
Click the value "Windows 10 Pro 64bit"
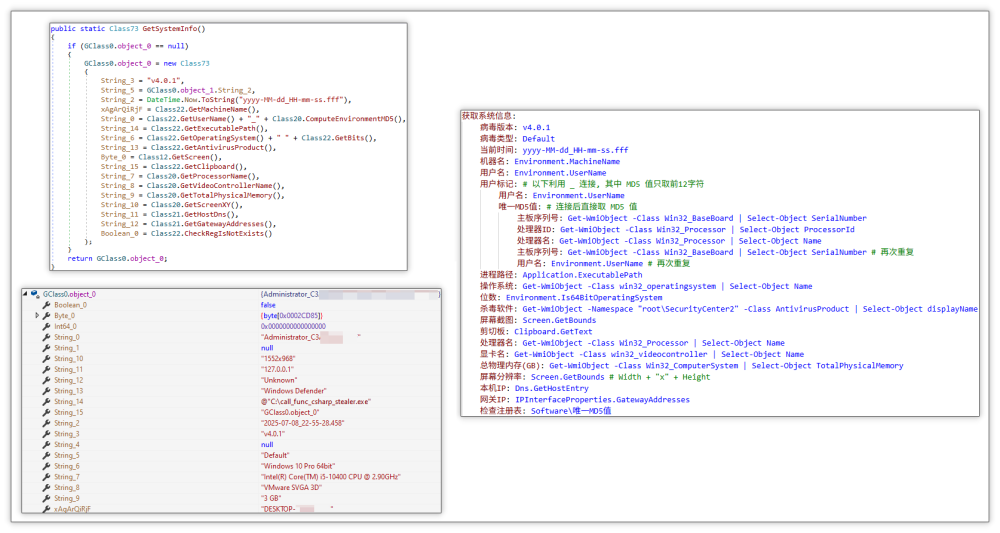coord(298,466)
